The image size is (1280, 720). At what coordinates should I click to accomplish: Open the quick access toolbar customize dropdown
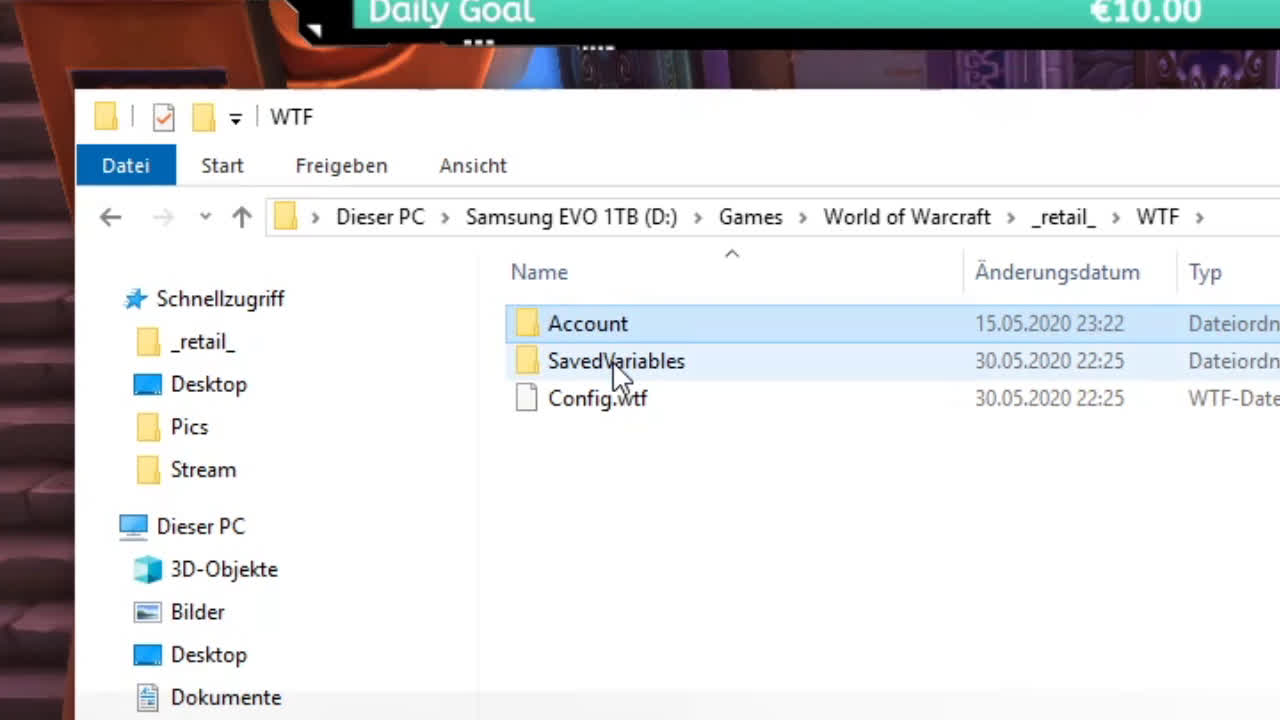click(x=235, y=118)
